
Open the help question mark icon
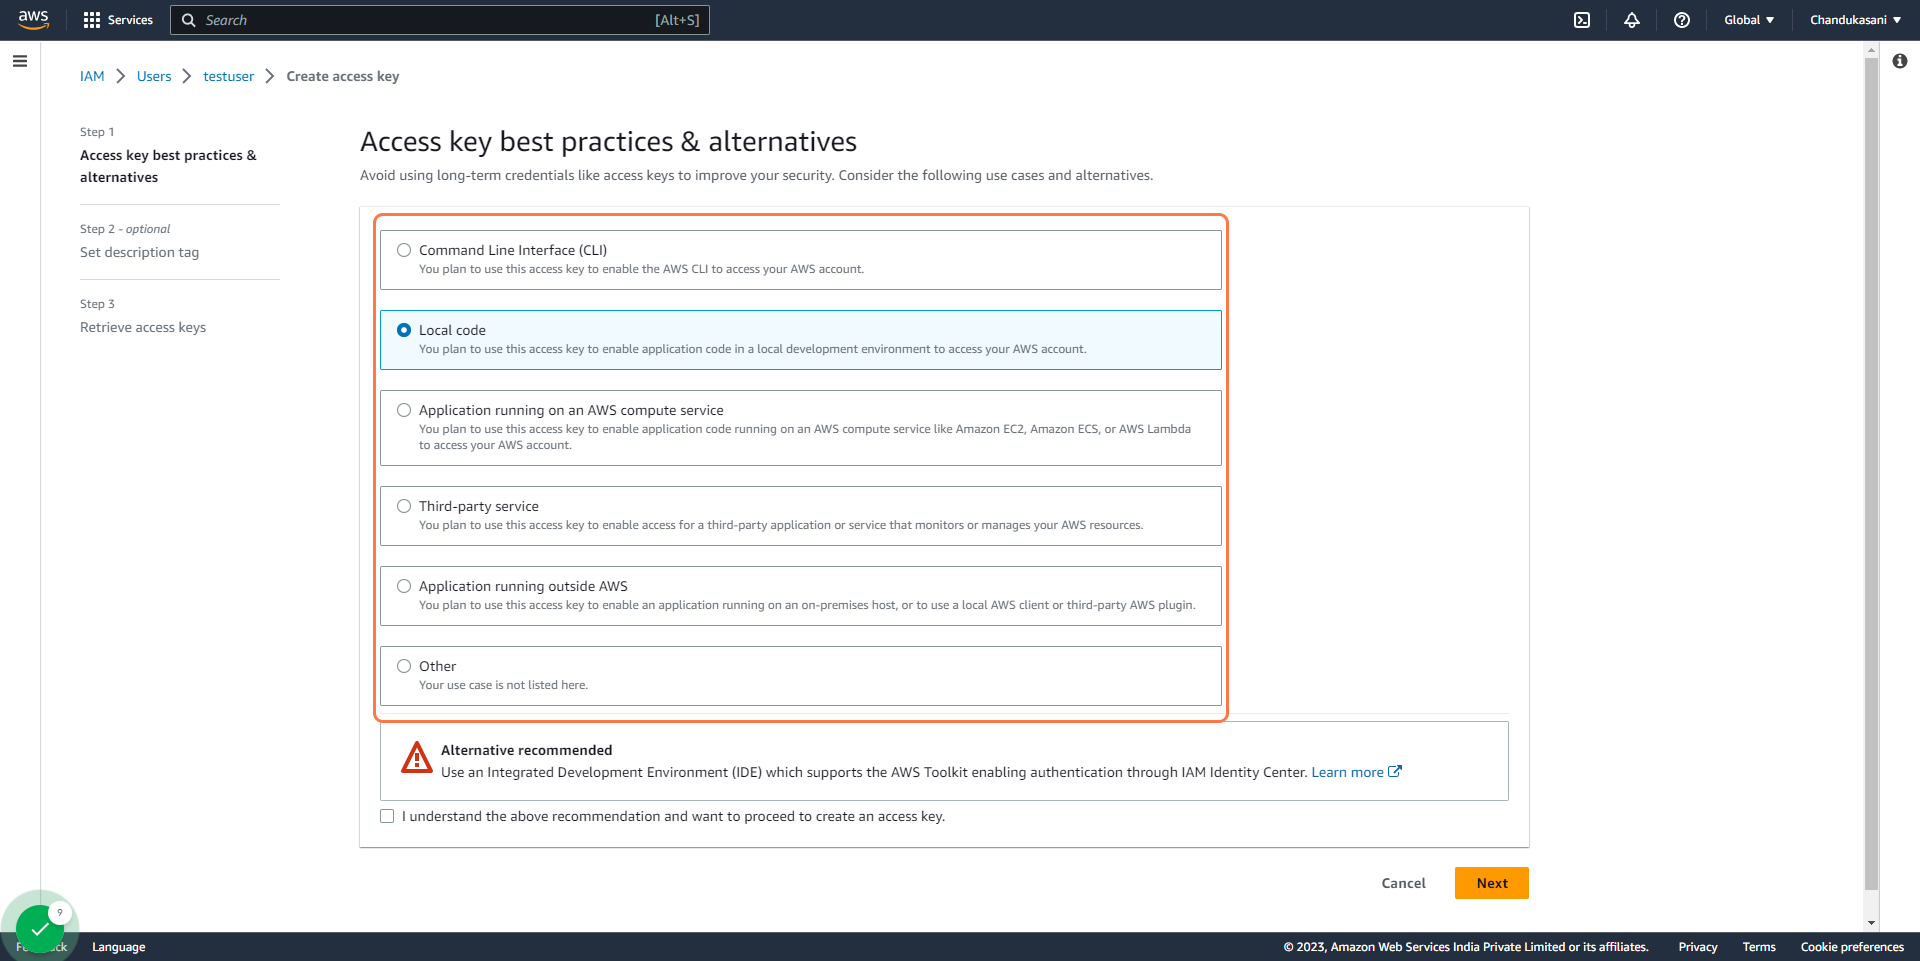pyautogui.click(x=1682, y=20)
